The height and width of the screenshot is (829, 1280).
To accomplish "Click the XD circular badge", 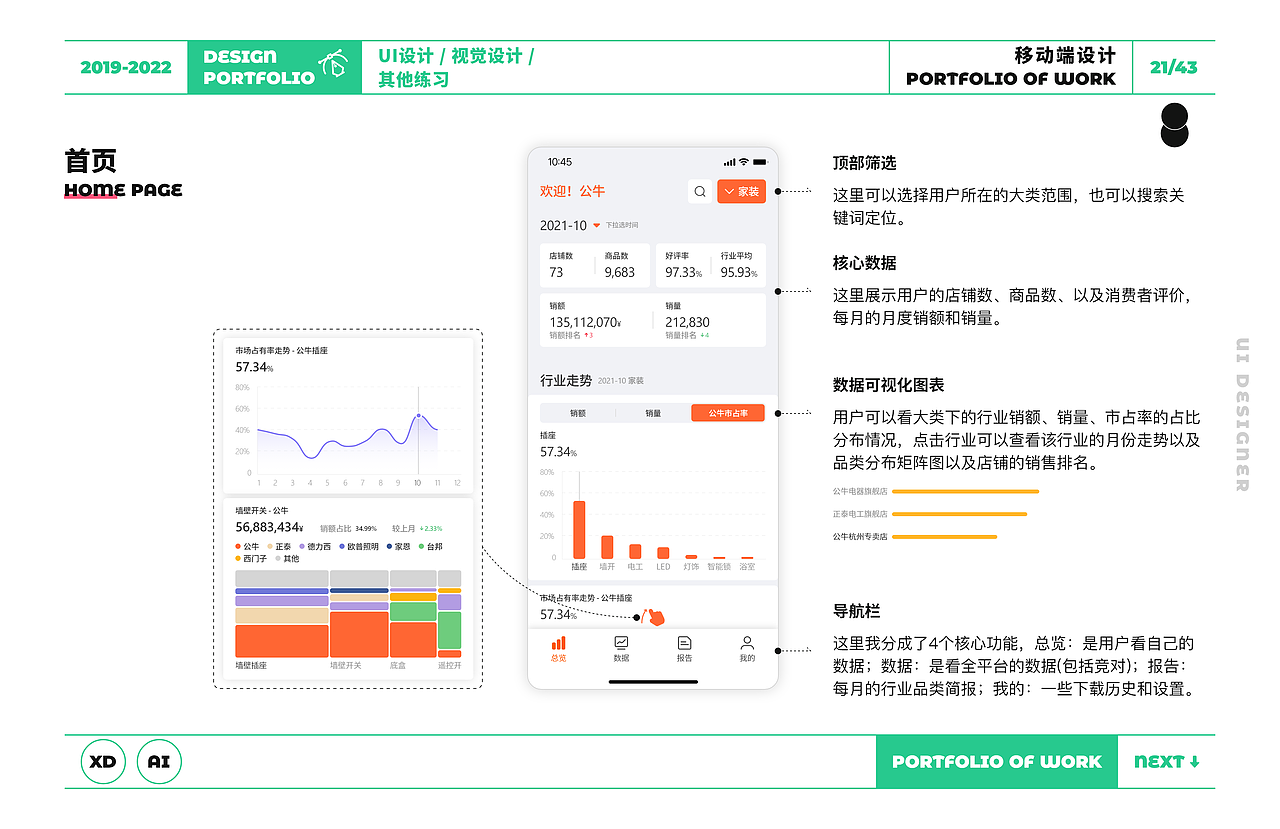I will [103, 762].
